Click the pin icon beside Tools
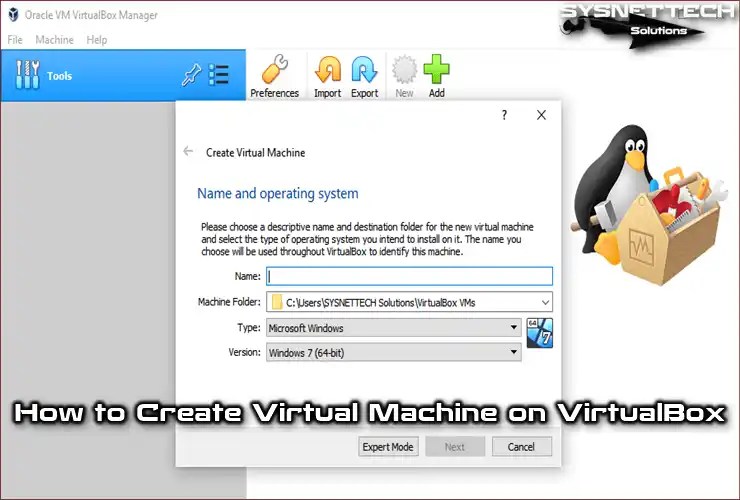Image resolution: width=740 pixels, height=500 pixels. pyautogui.click(x=191, y=75)
